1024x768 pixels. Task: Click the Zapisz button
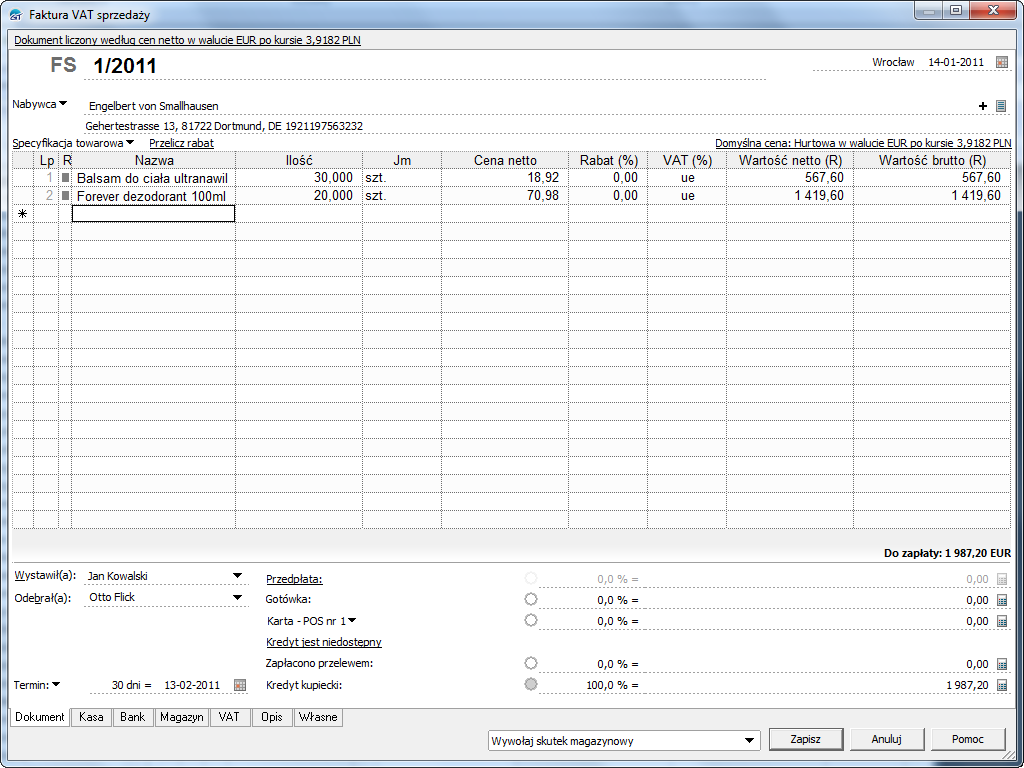[805, 739]
